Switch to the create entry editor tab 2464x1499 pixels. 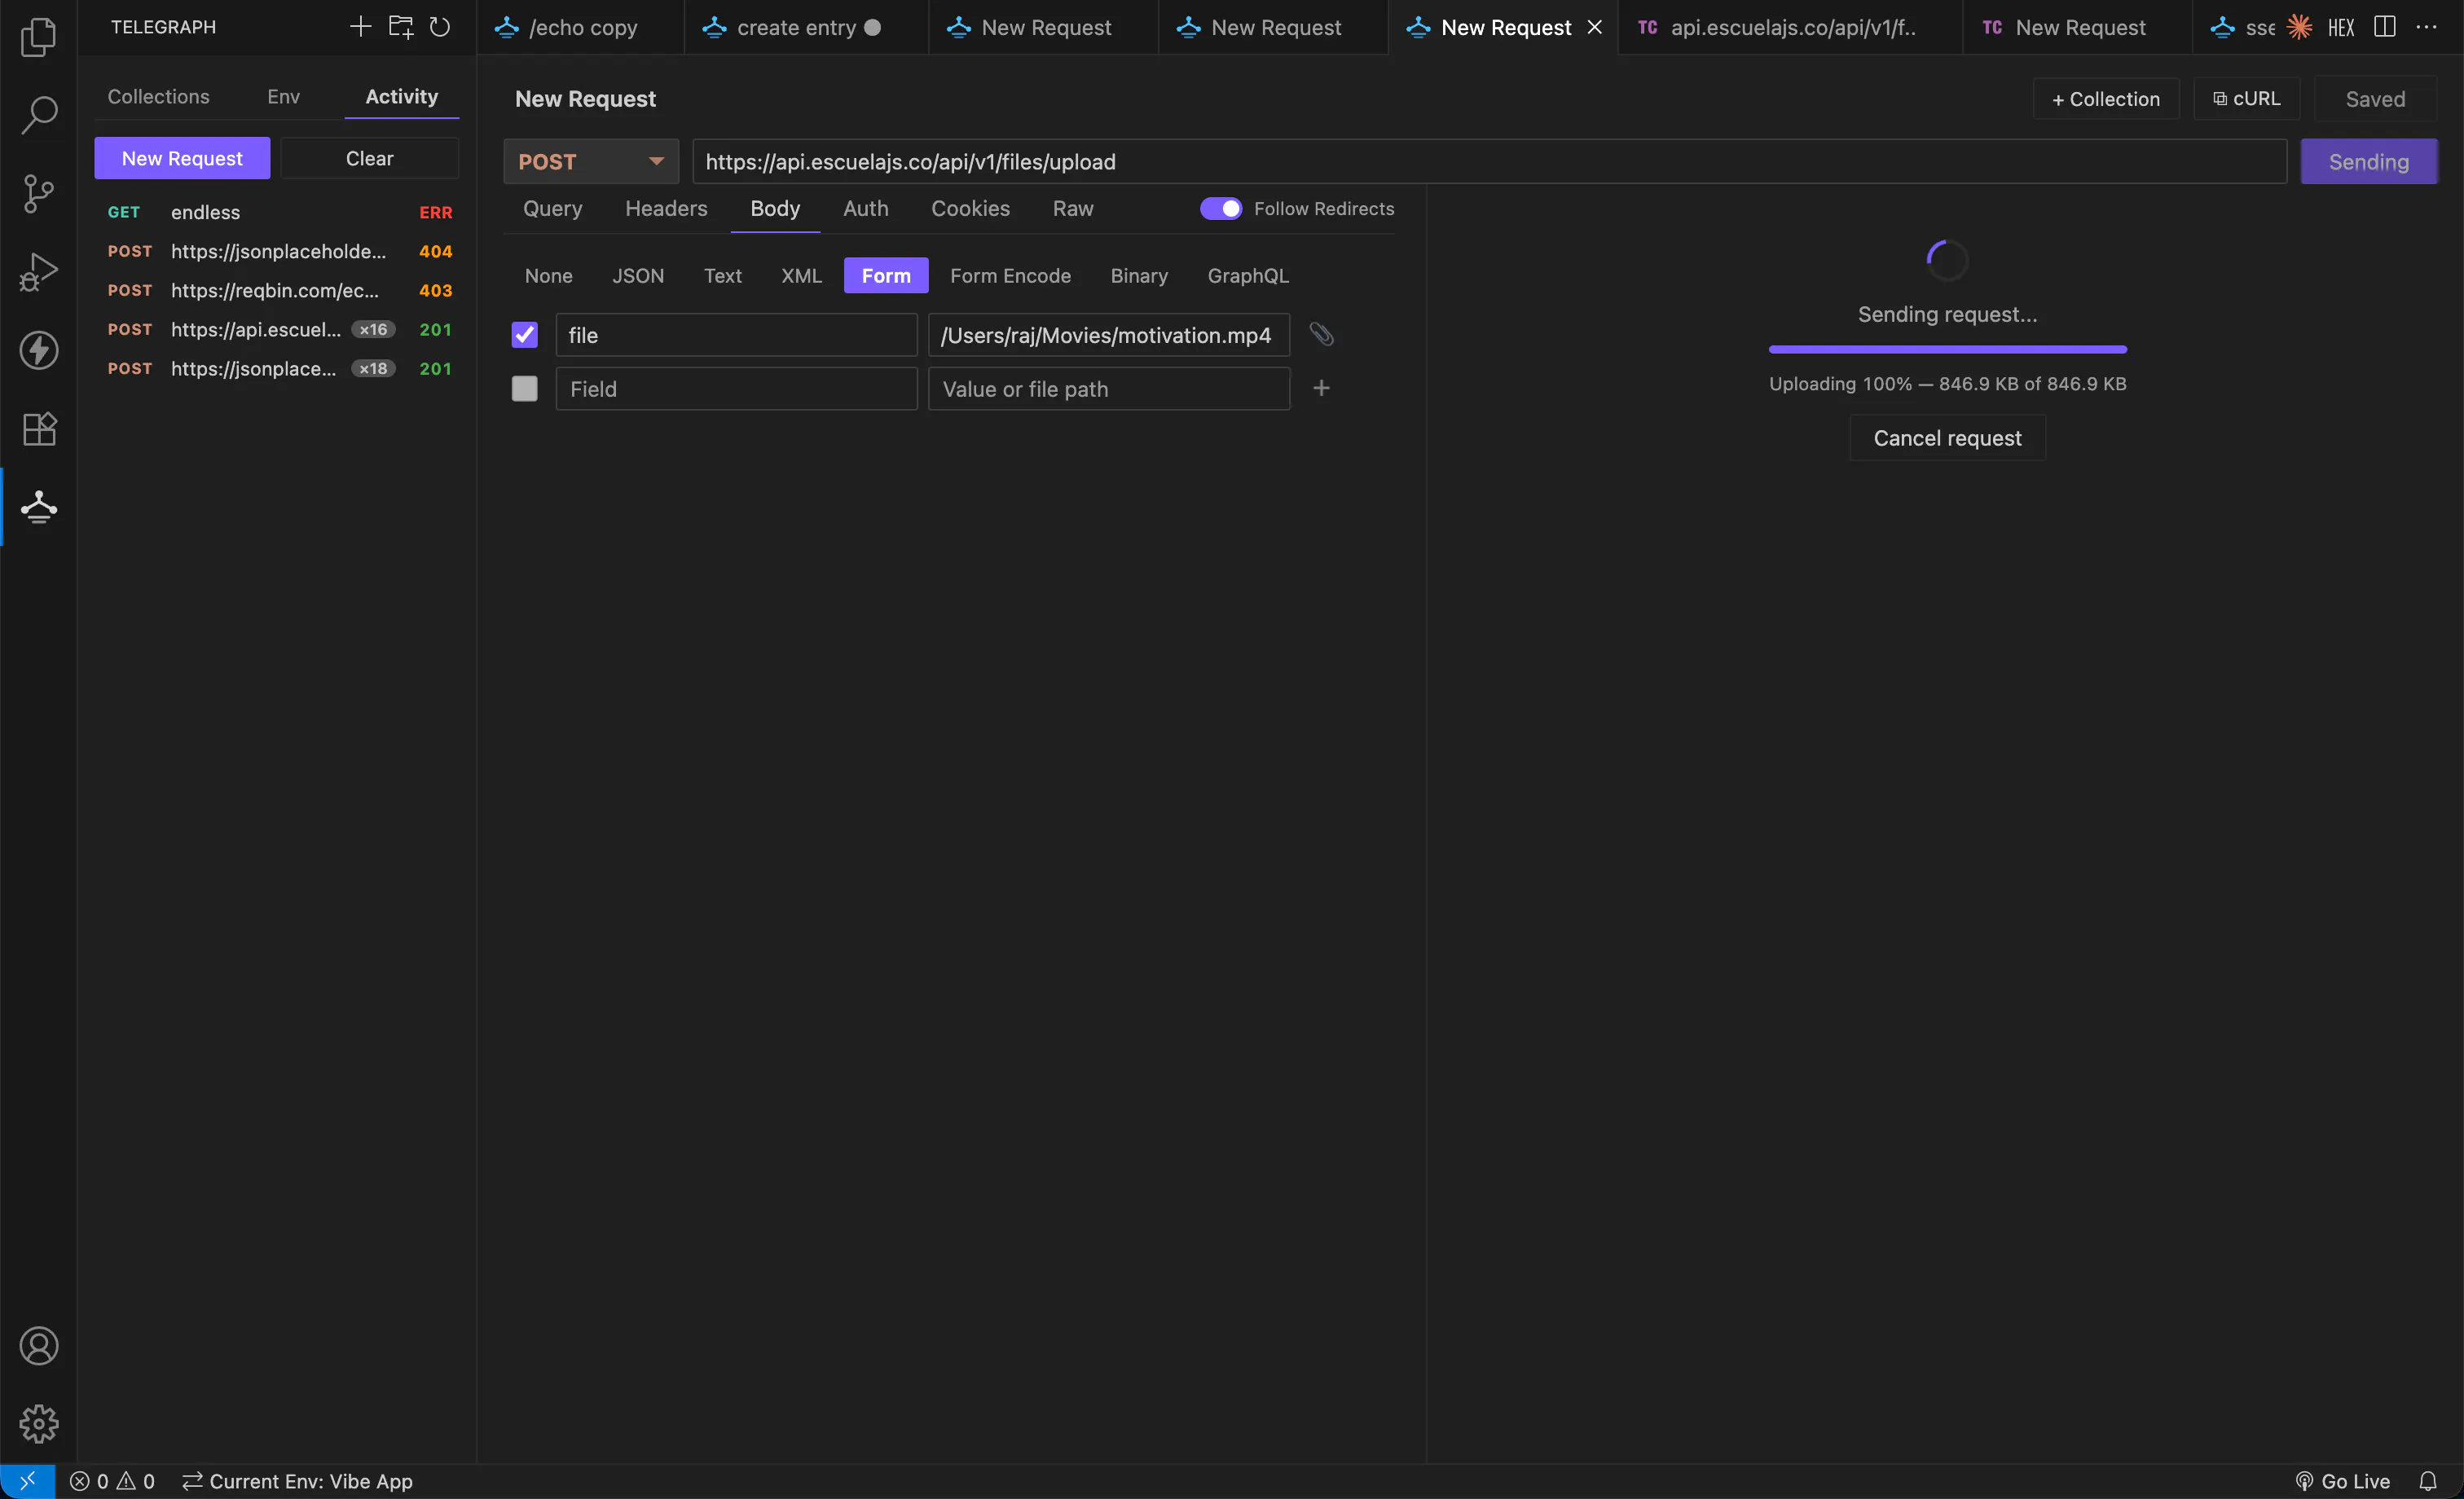click(x=806, y=27)
